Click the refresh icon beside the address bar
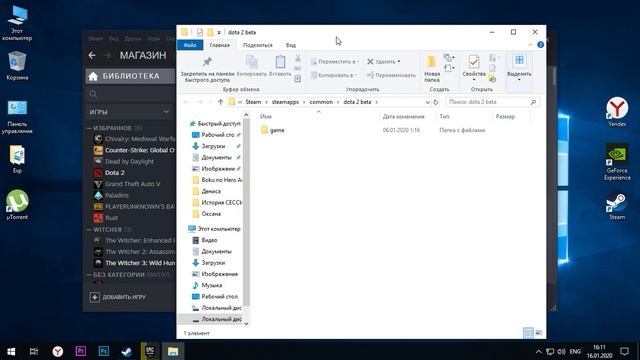640x360 pixels. 436,102
